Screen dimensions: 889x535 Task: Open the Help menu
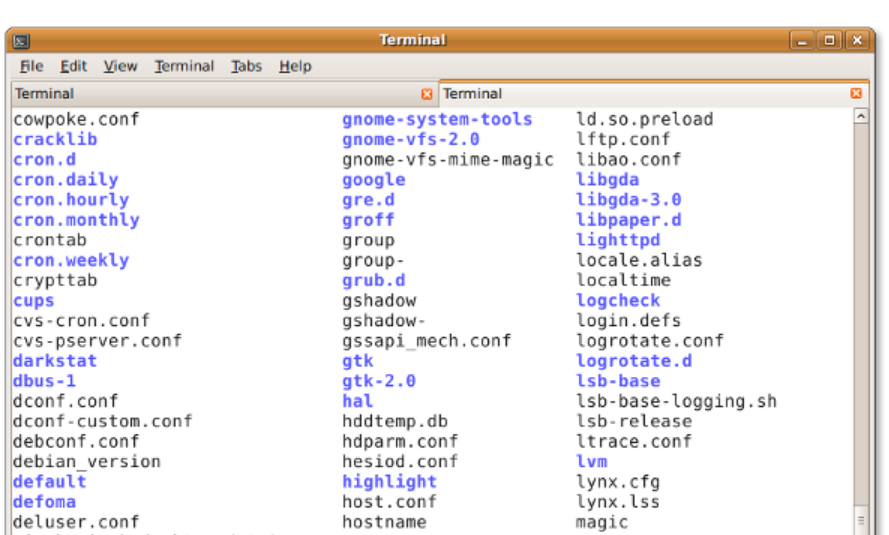pyautogui.click(x=295, y=66)
